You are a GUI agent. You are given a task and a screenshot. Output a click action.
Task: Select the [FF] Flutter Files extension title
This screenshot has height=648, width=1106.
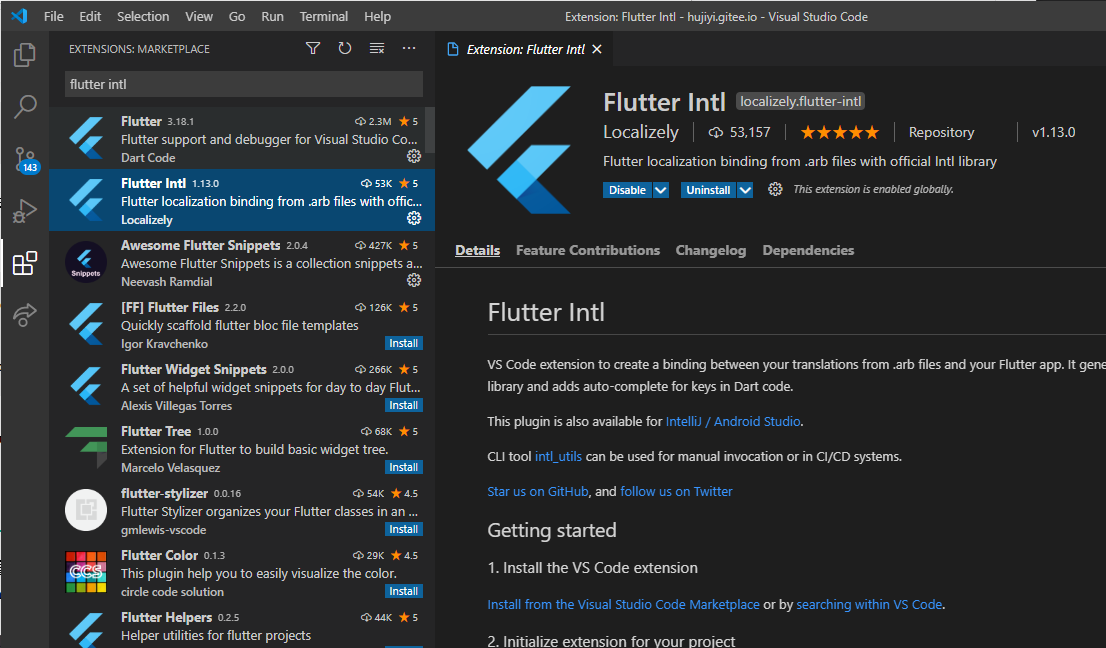coord(170,307)
